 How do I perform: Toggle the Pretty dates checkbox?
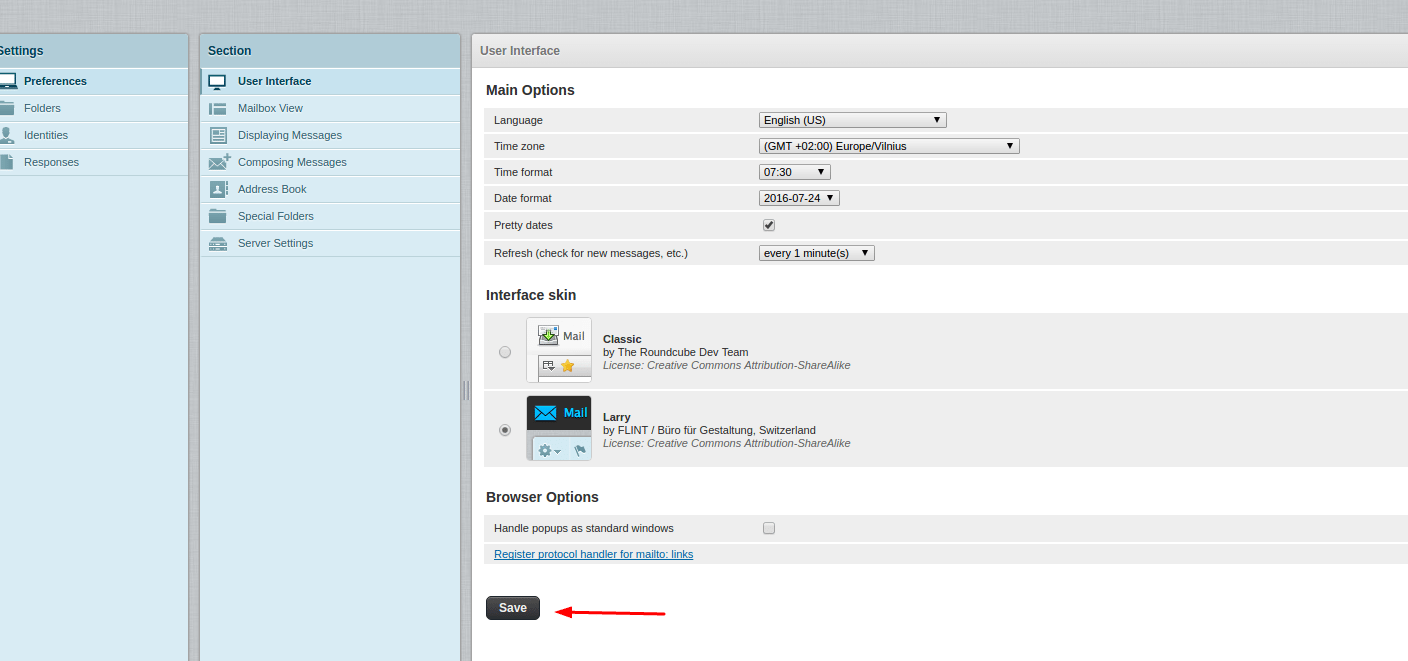[x=768, y=225]
